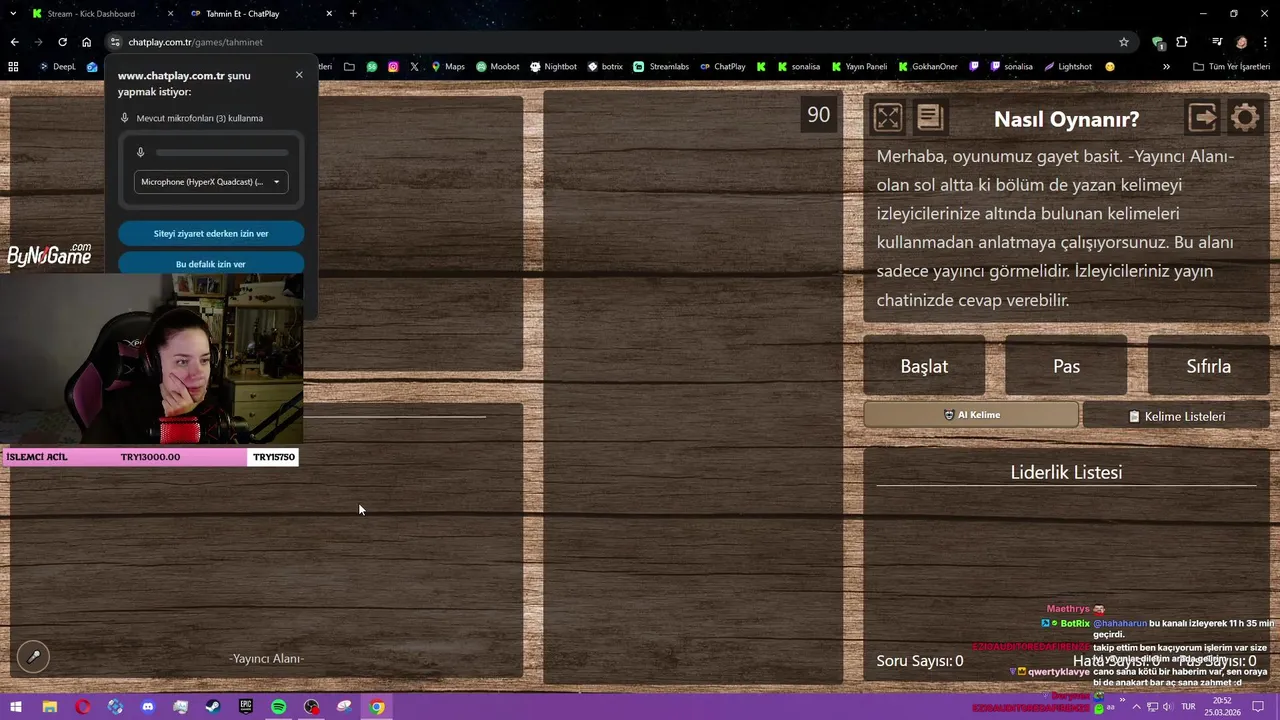Go back in Chrome
1280x720 pixels.
[x=14, y=42]
